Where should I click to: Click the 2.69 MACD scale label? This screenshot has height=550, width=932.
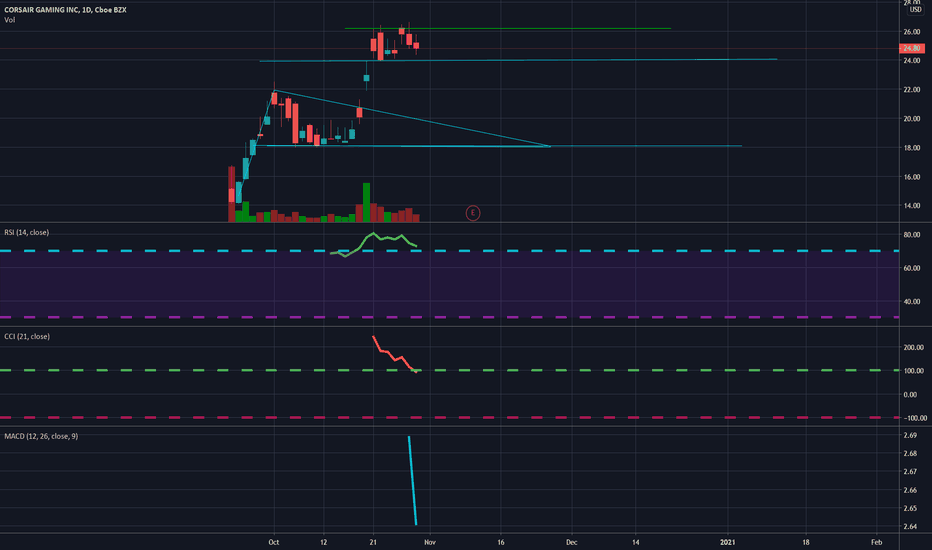(x=909, y=435)
